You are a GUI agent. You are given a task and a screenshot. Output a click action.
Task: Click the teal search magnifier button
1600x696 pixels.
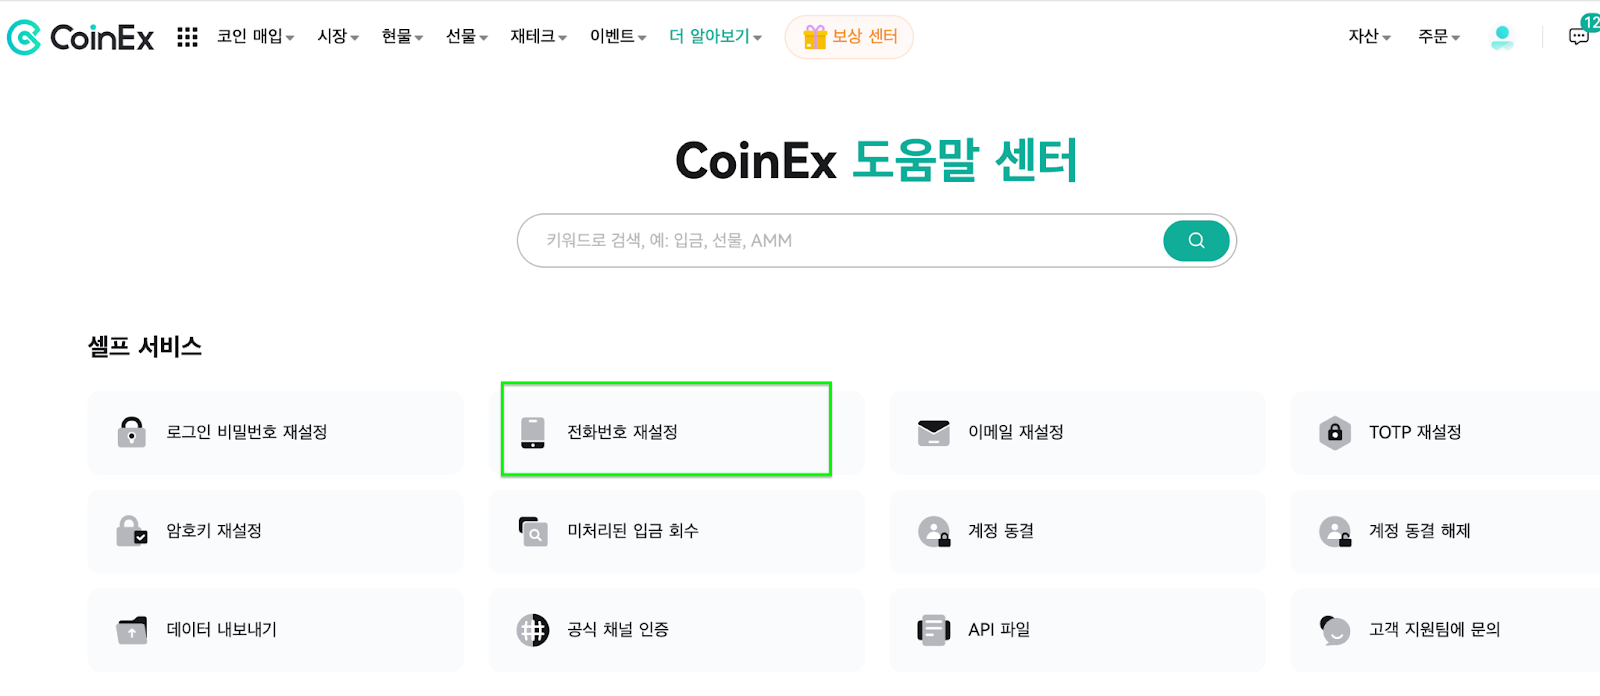1196,240
